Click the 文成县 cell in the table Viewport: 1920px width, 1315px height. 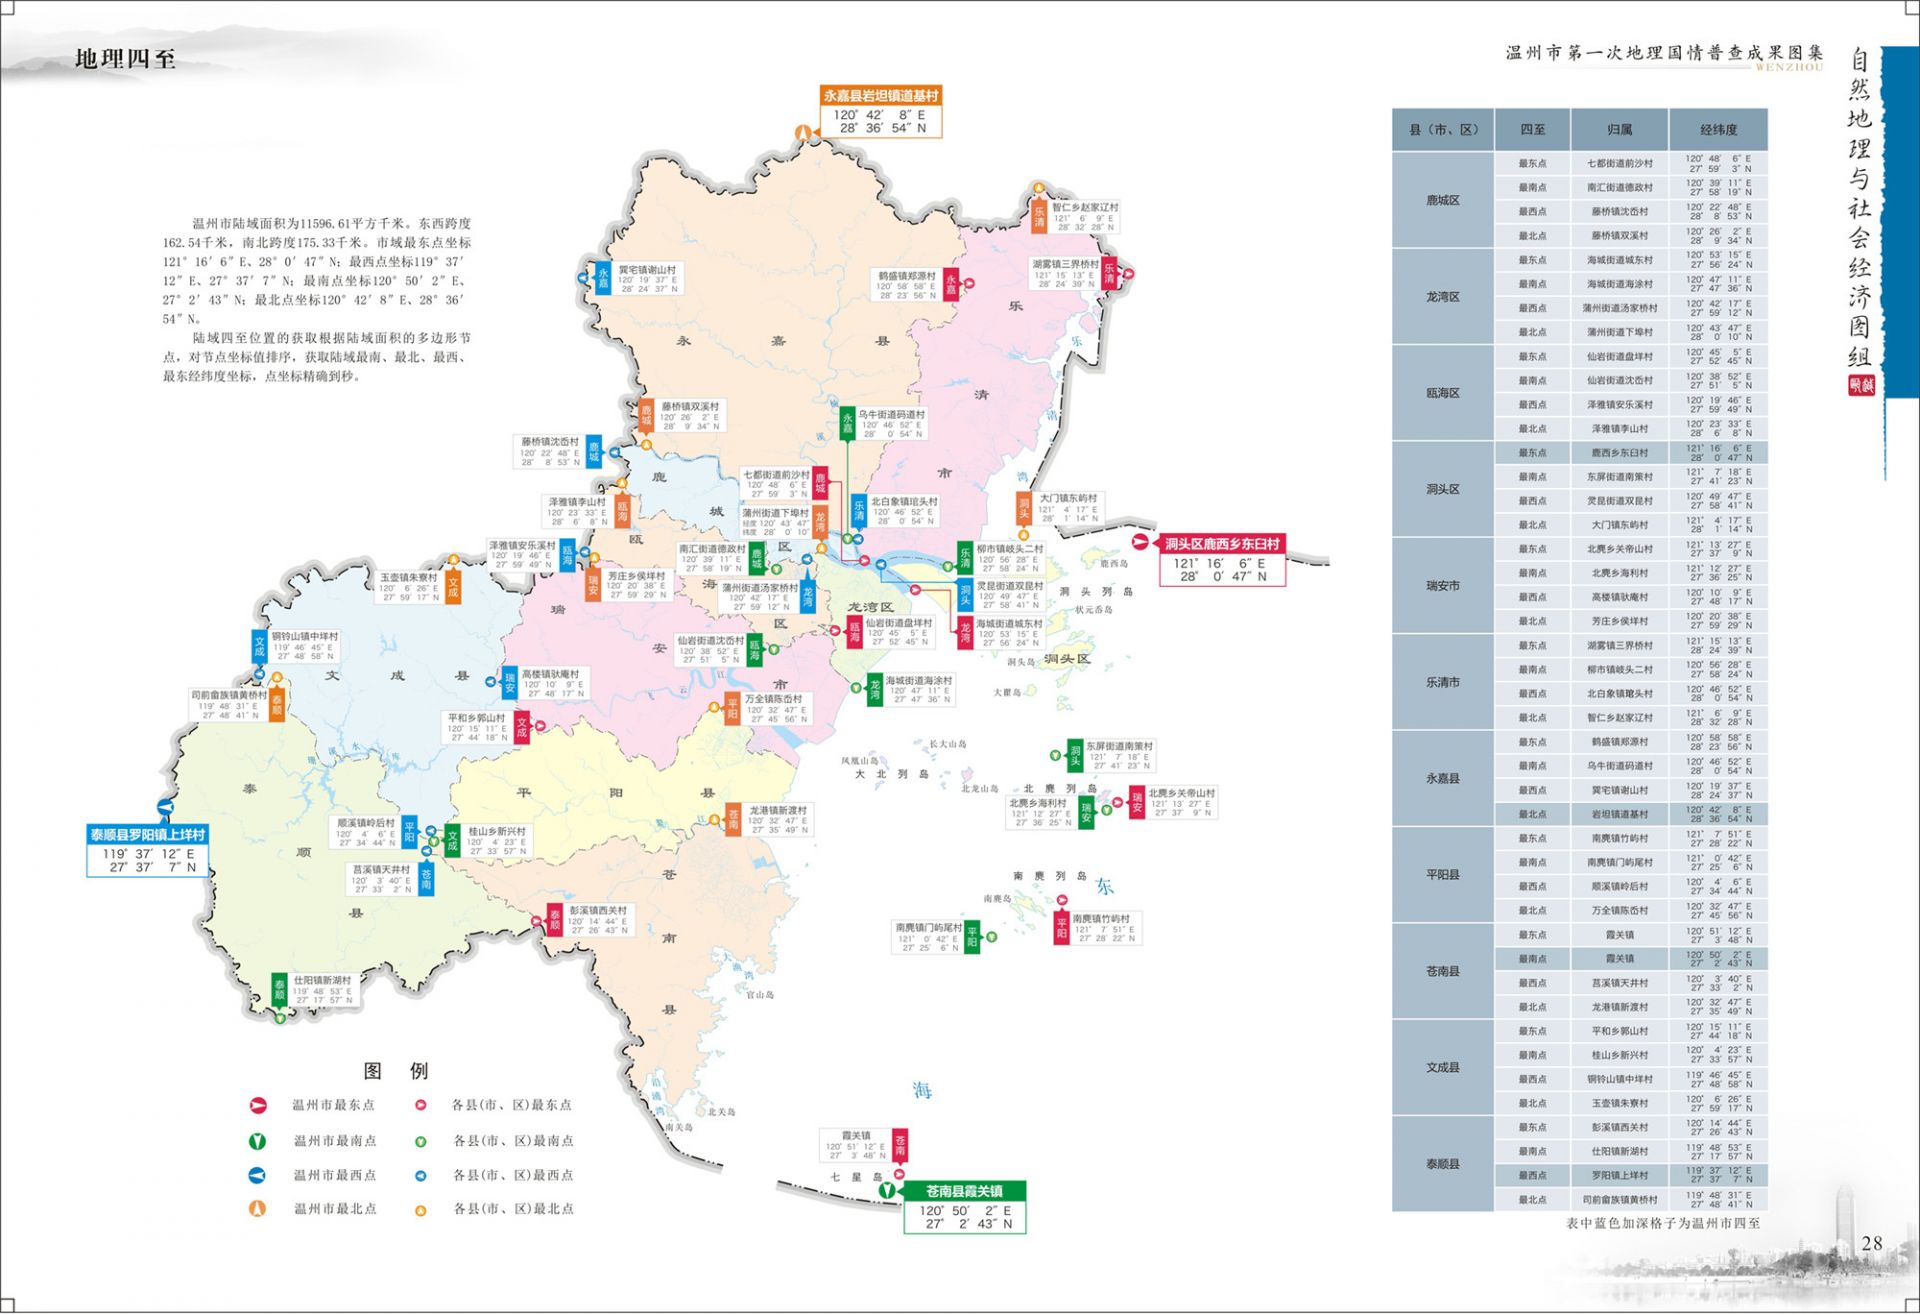coord(1443,1068)
